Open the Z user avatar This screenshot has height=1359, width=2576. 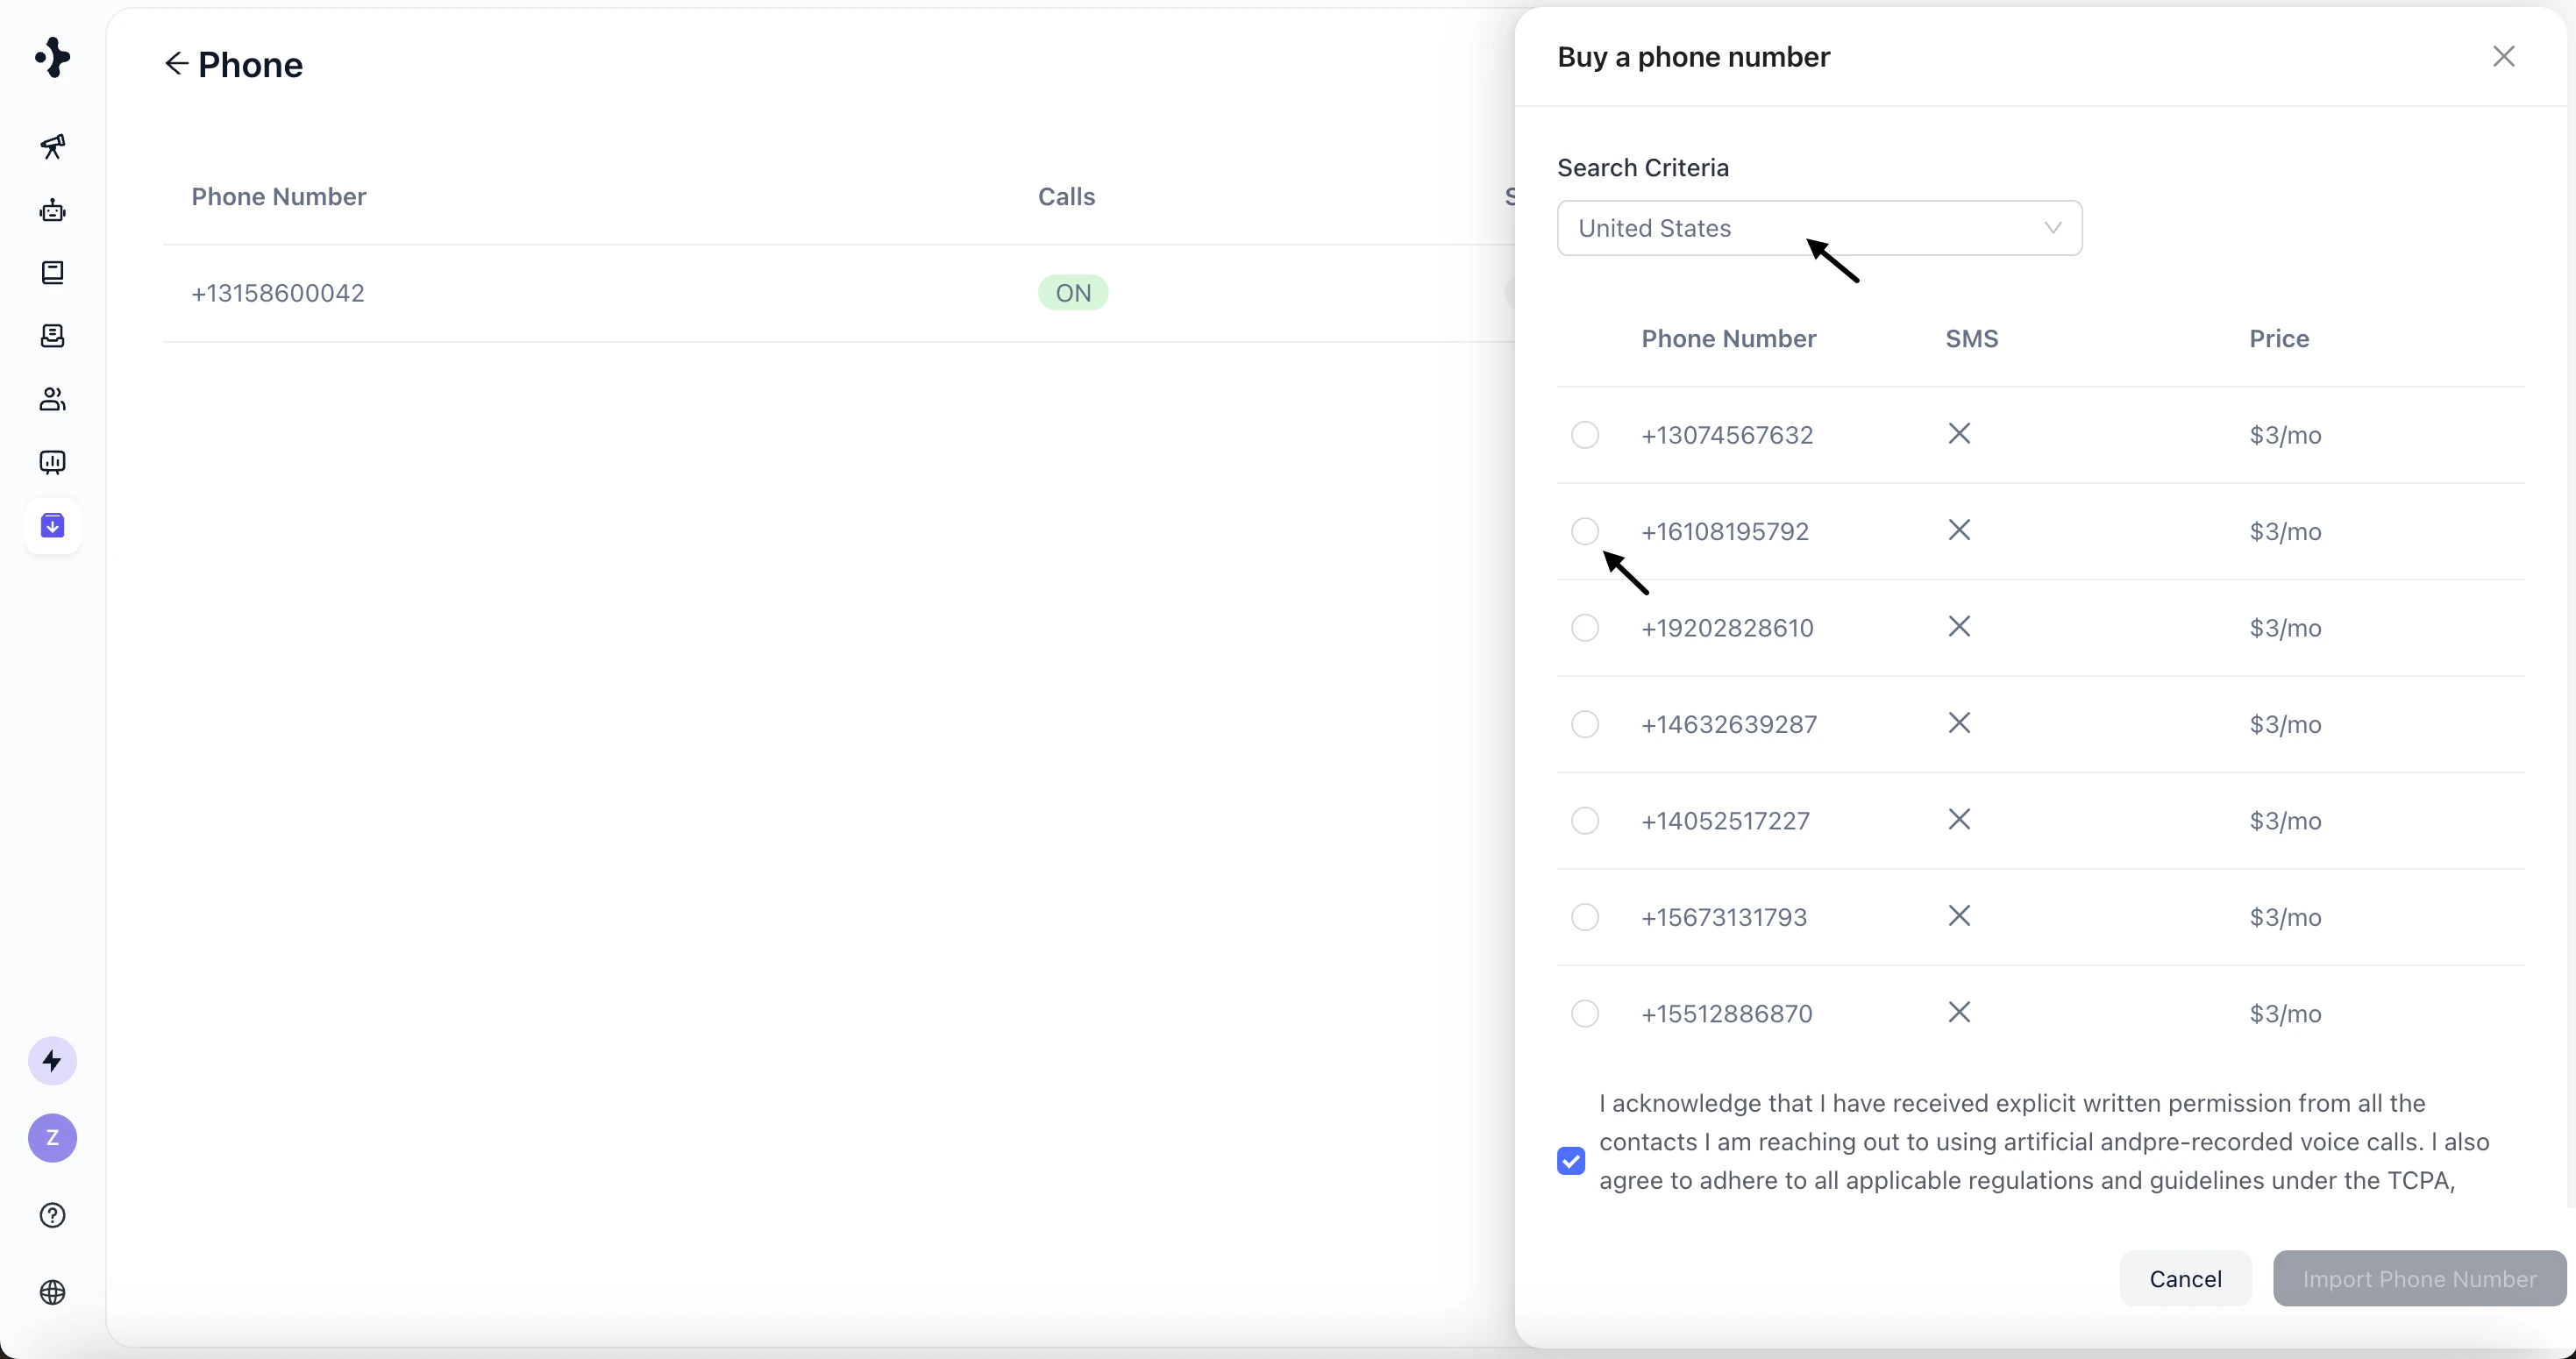pos(52,1138)
